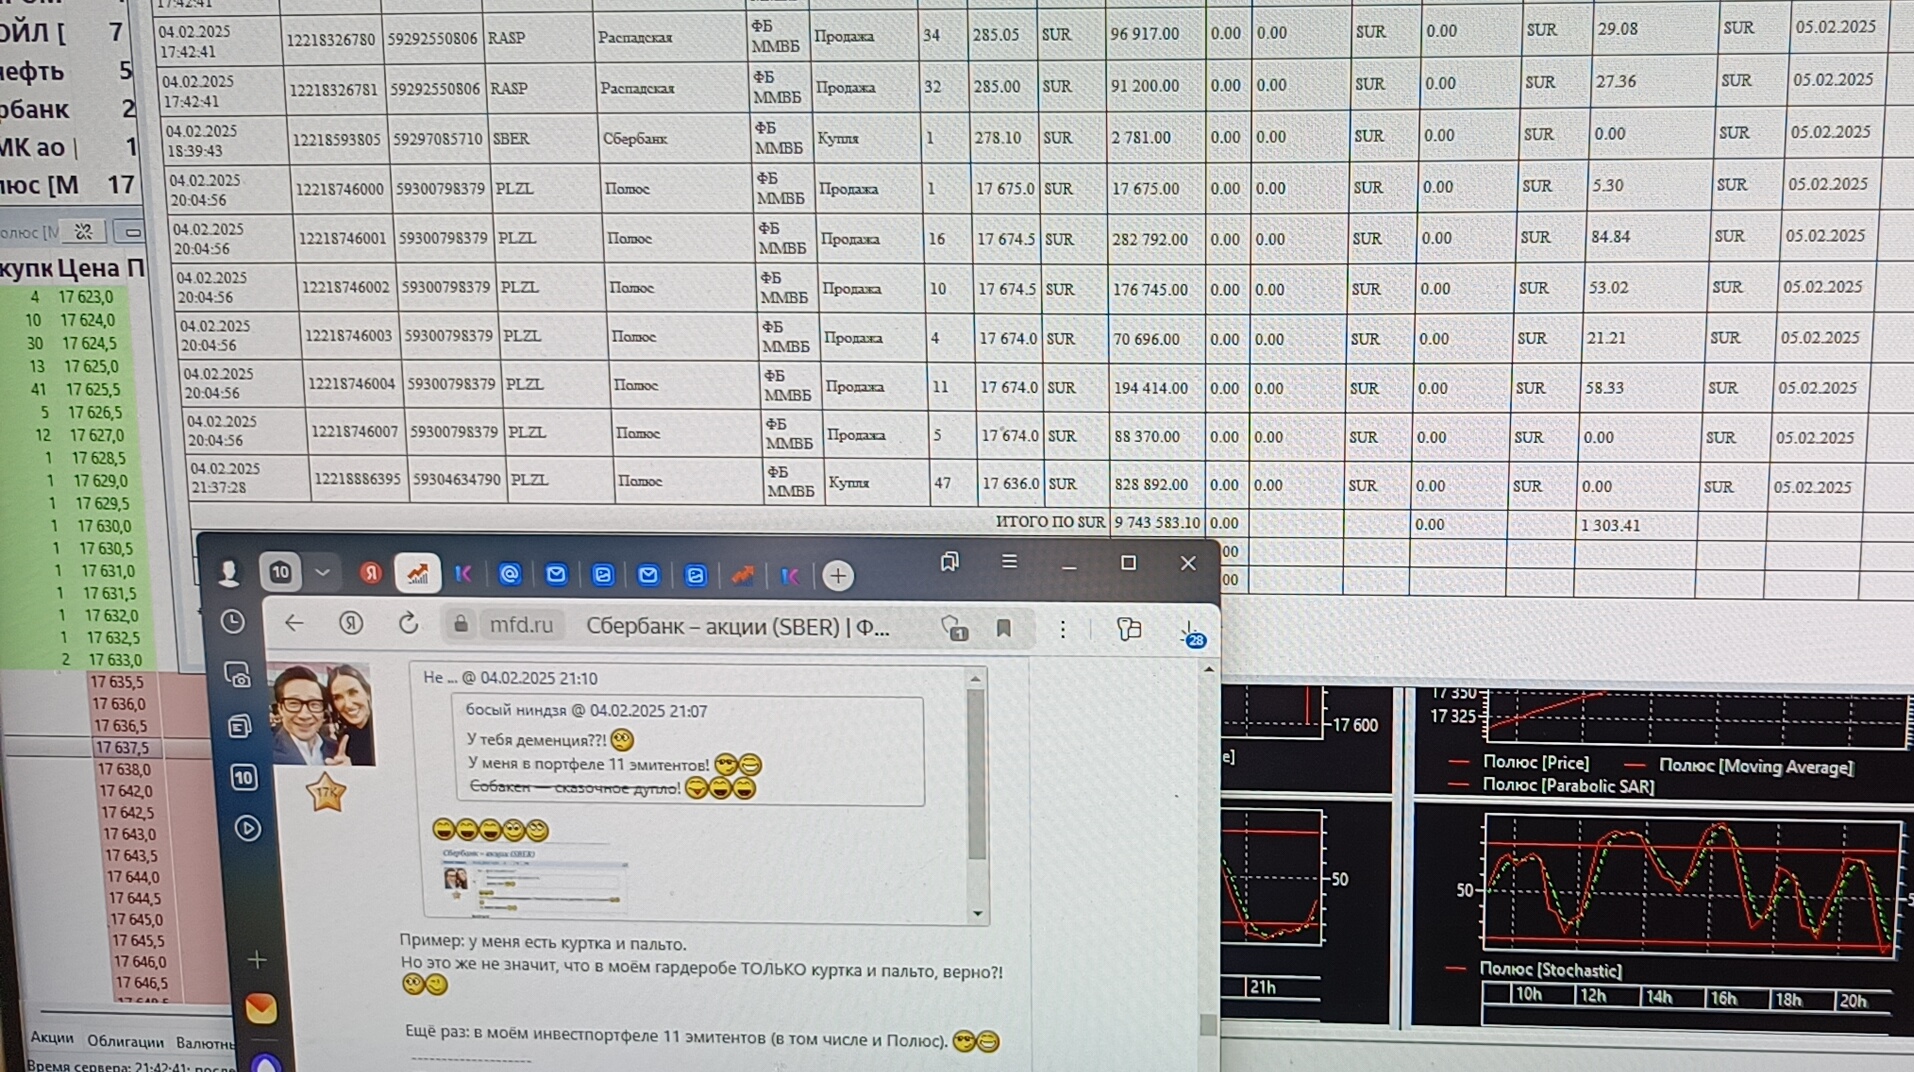The height and width of the screenshot is (1072, 1914).
Task: Click the Полюс [Moving Average] legend label
Action: point(1756,767)
